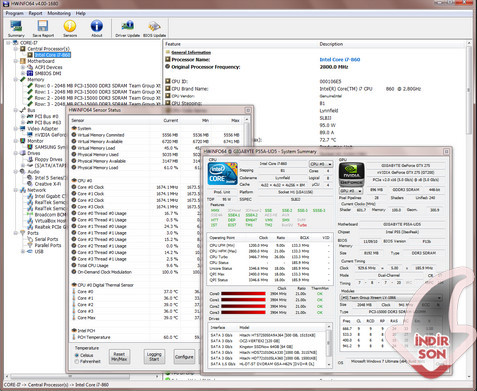Select the Parallel Ports tree item
The height and width of the screenshot is (391, 477).
click(x=48, y=245)
